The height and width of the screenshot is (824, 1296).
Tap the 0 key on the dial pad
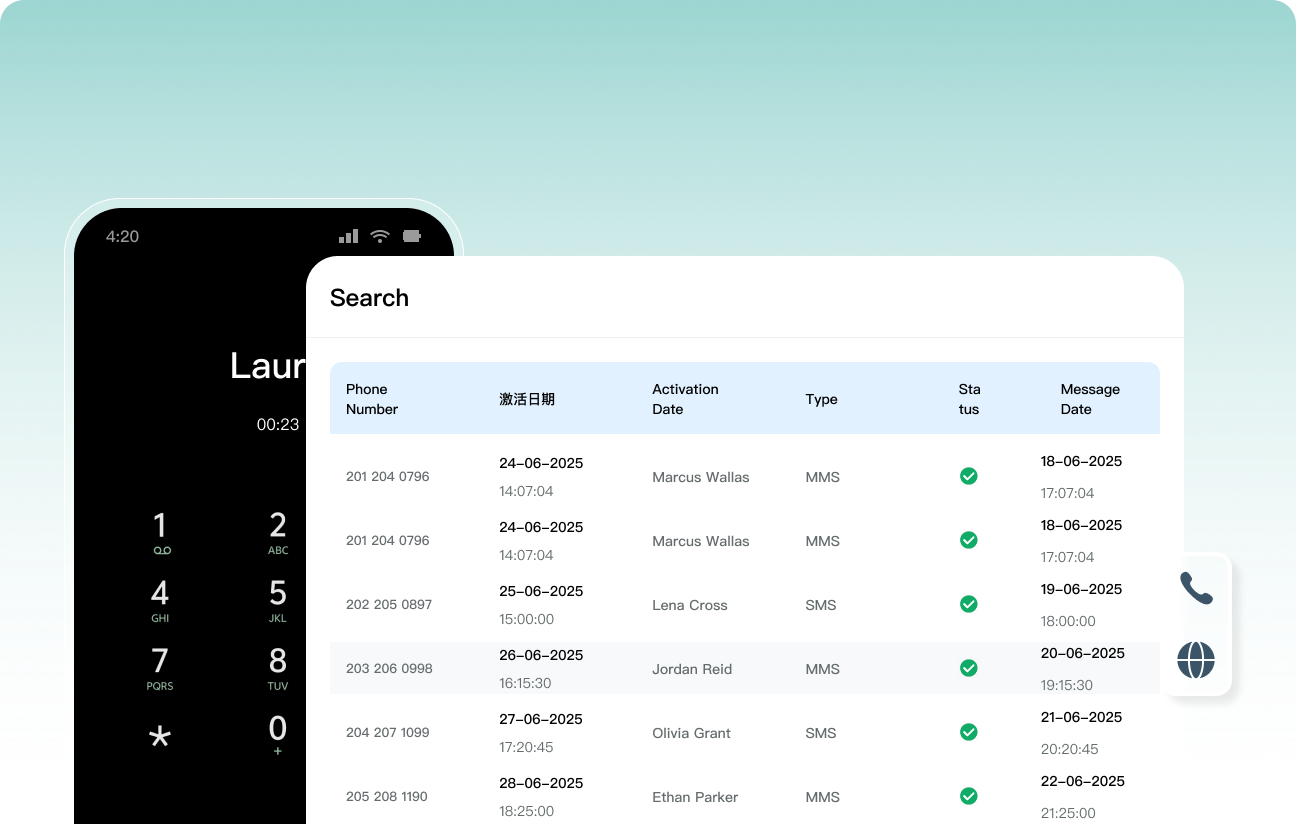click(x=278, y=734)
